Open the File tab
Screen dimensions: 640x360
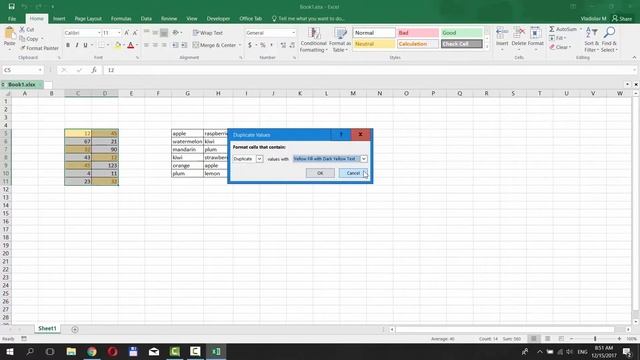click(x=12, y=18)
